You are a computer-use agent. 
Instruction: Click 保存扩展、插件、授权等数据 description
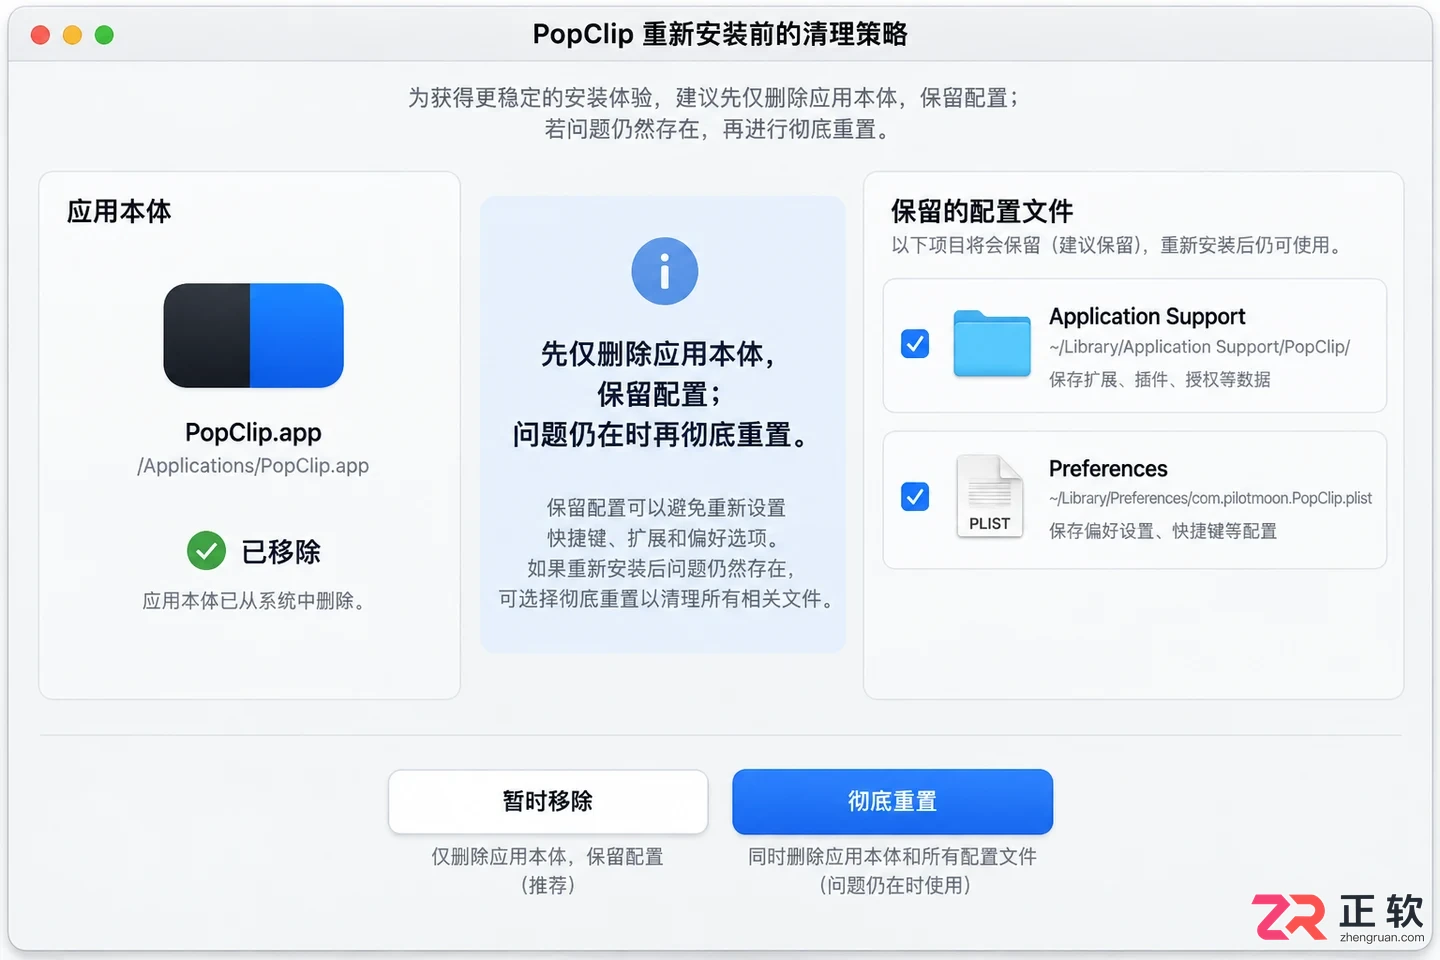(x=1160, y=379)
